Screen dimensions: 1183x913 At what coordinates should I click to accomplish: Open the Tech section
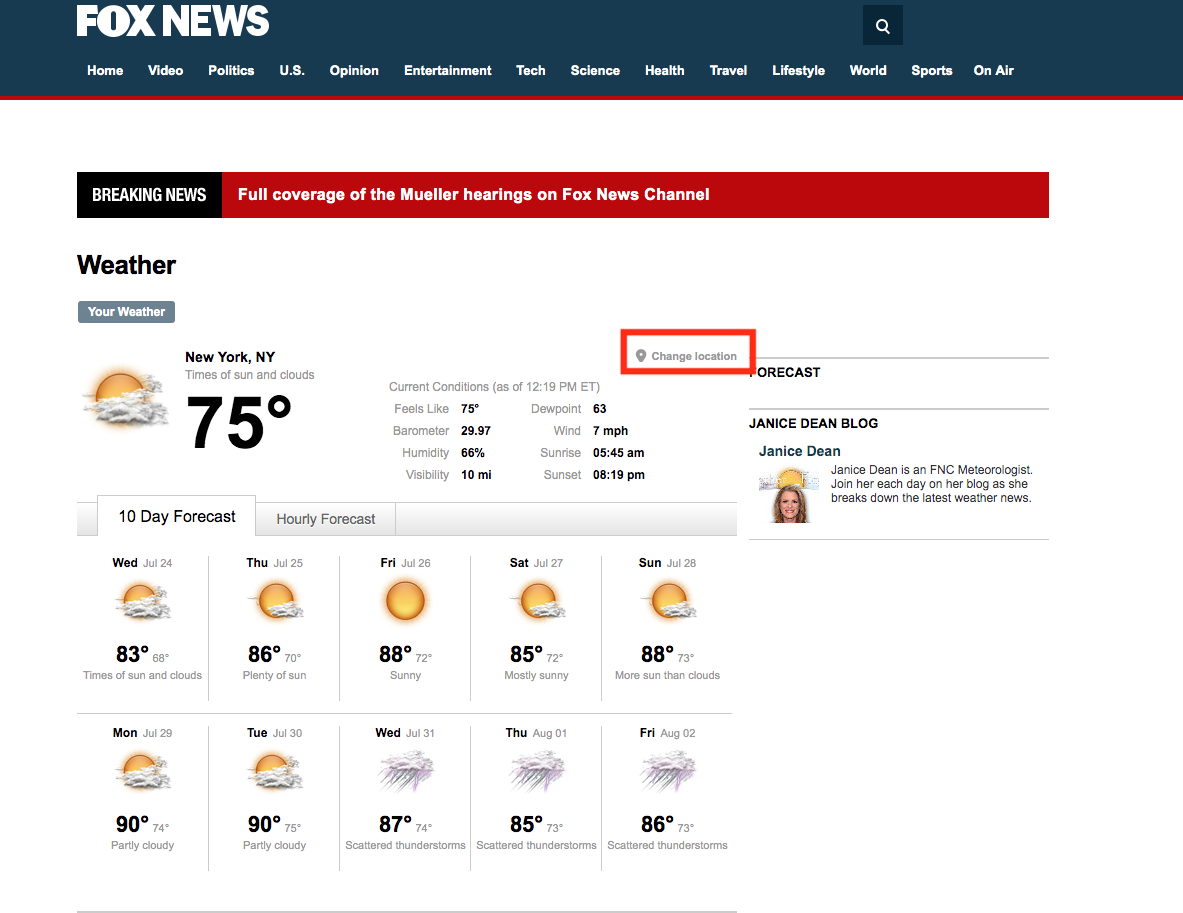530,70
